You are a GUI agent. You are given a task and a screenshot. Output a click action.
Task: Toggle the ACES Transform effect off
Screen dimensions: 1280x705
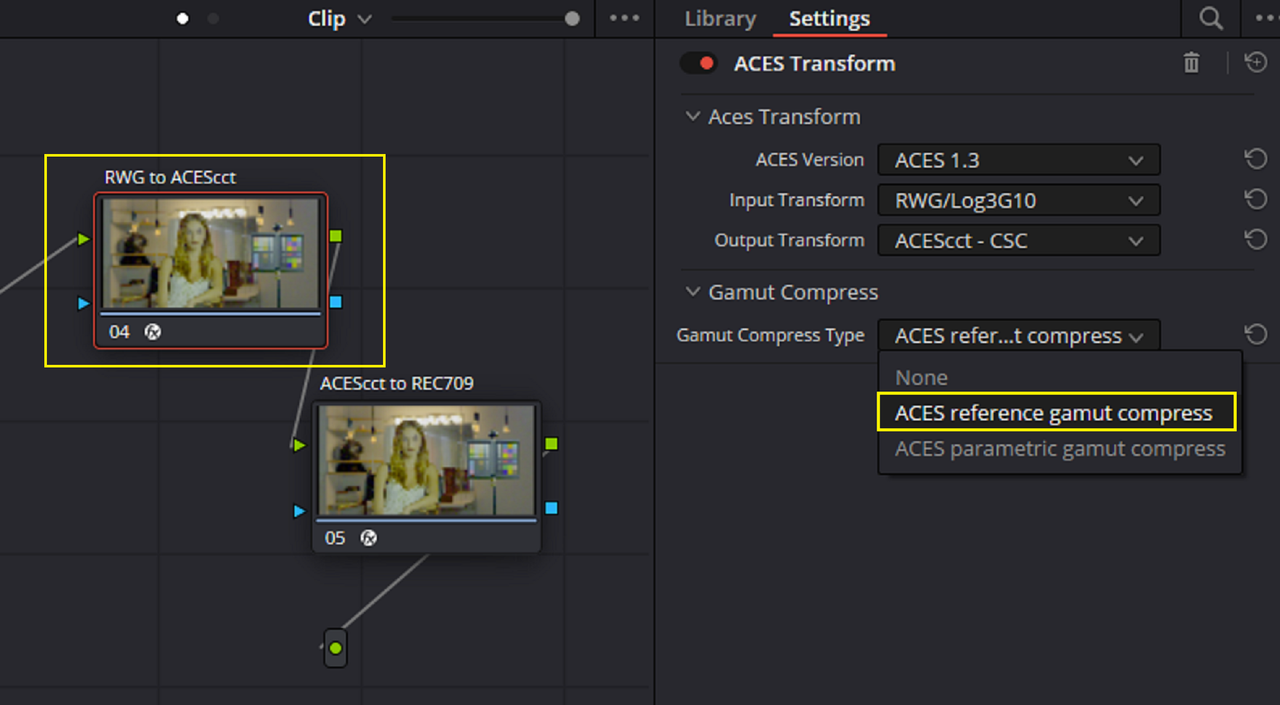(x=699, y=63)
